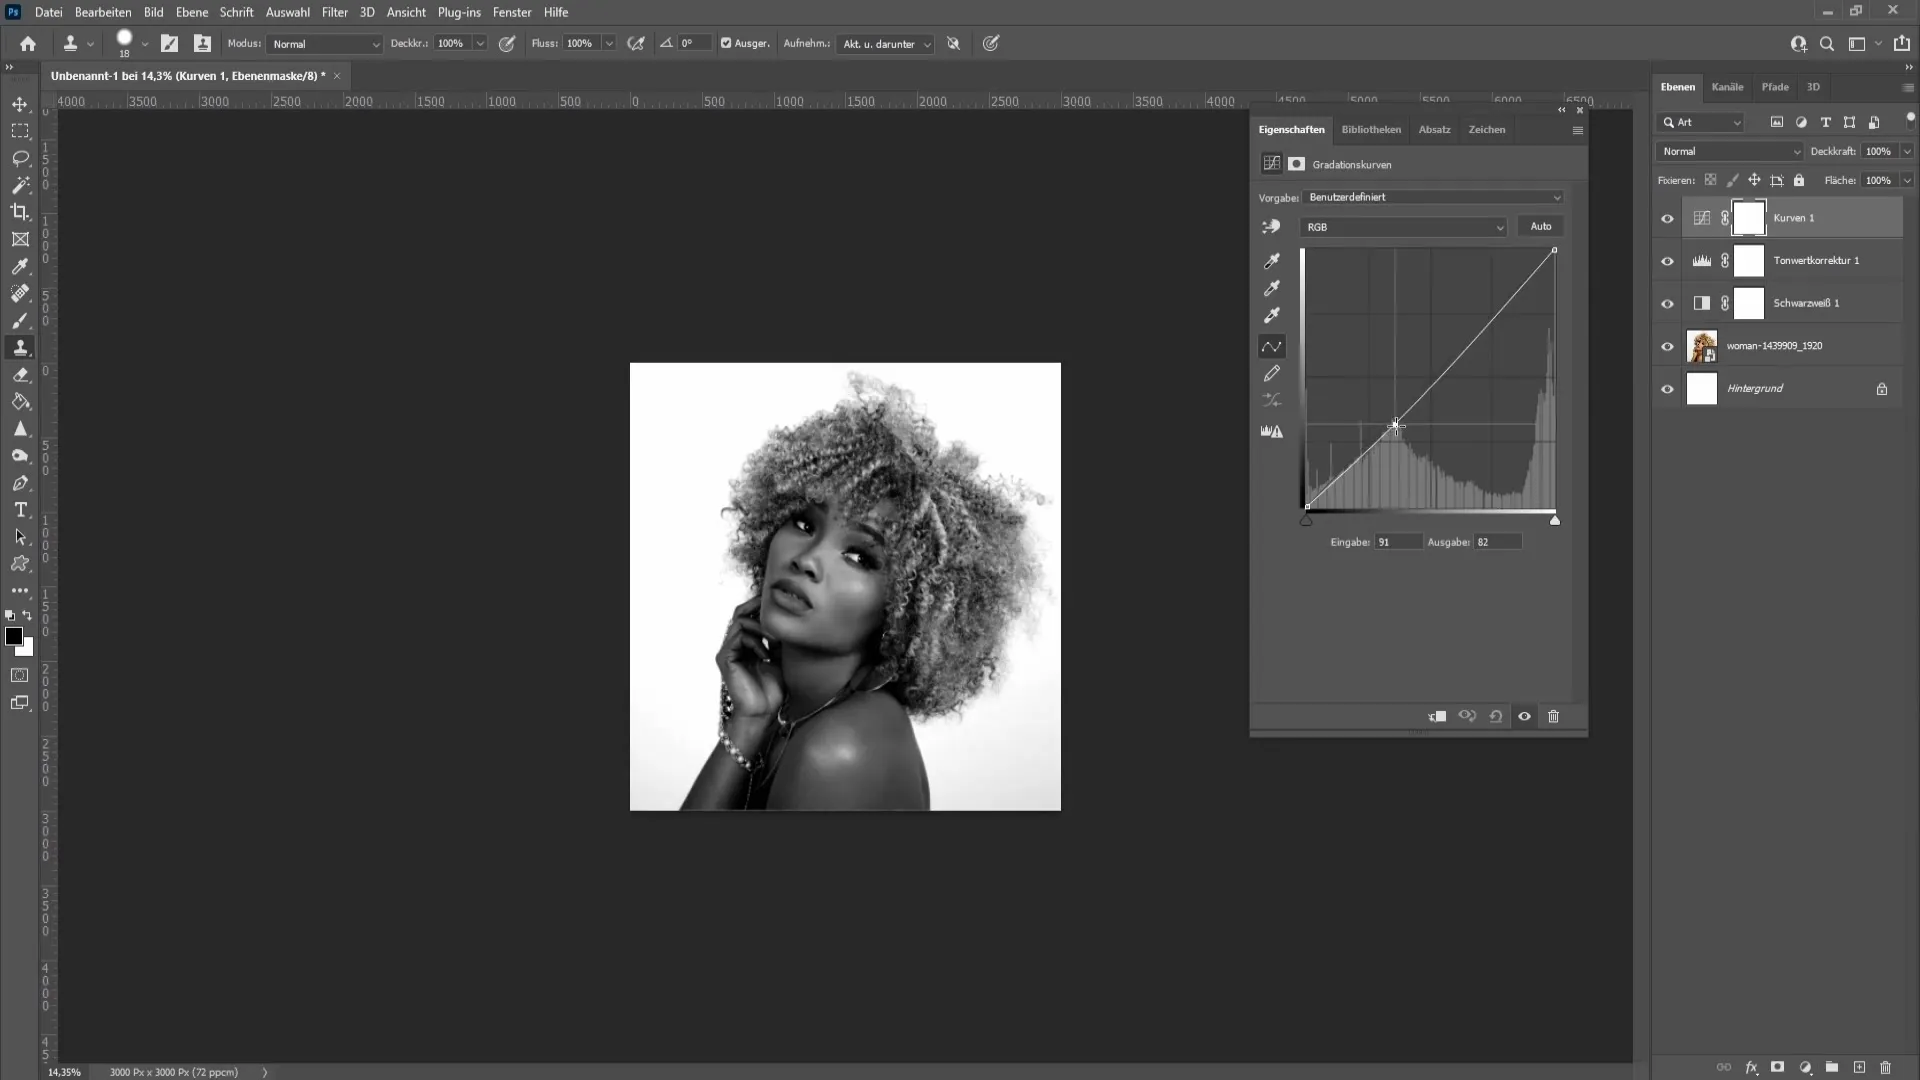Click the warning triangle icon in Curves panel
Screen dimensions: 1920x1080
point(1274,431)
